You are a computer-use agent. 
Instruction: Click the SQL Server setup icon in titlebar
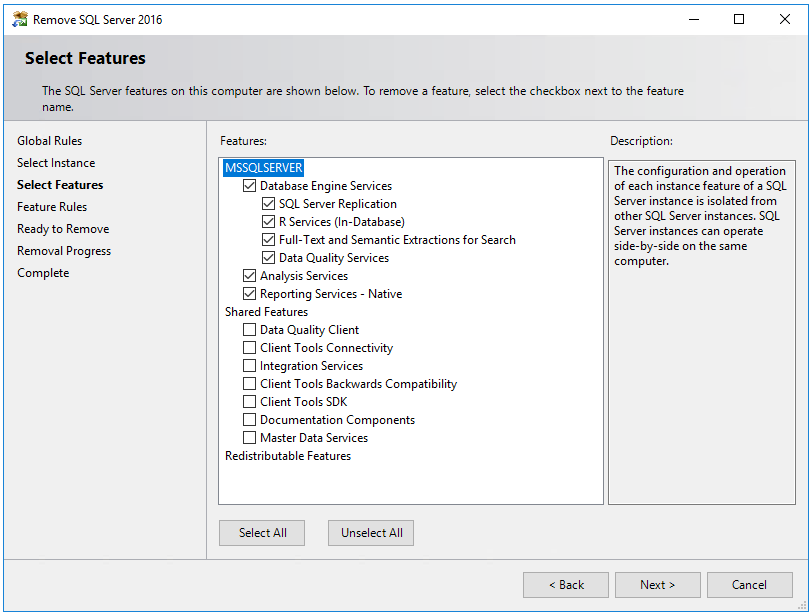point(21,18)
